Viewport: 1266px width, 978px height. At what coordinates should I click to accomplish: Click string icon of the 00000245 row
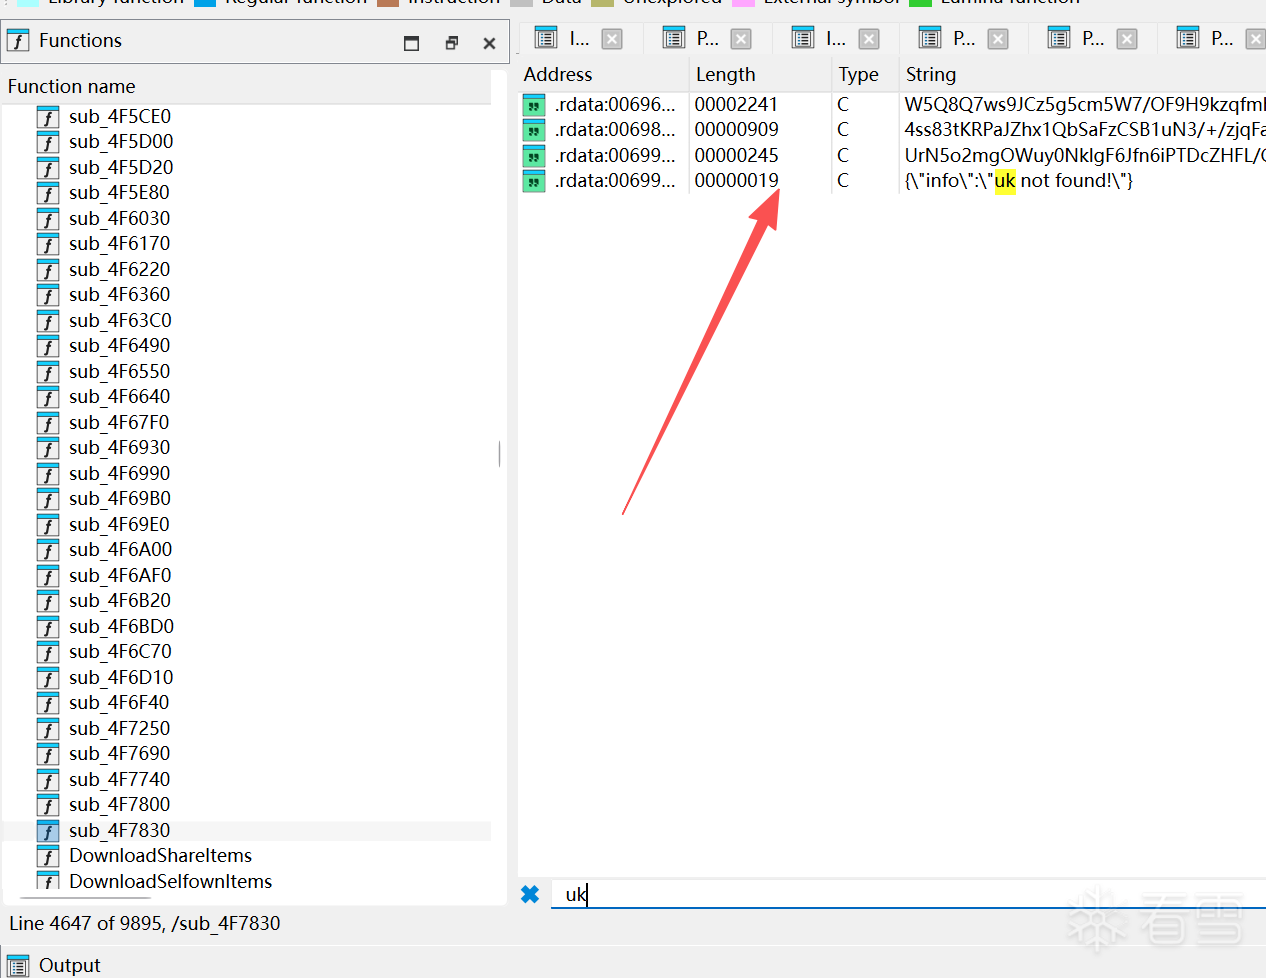pos(534,155)
